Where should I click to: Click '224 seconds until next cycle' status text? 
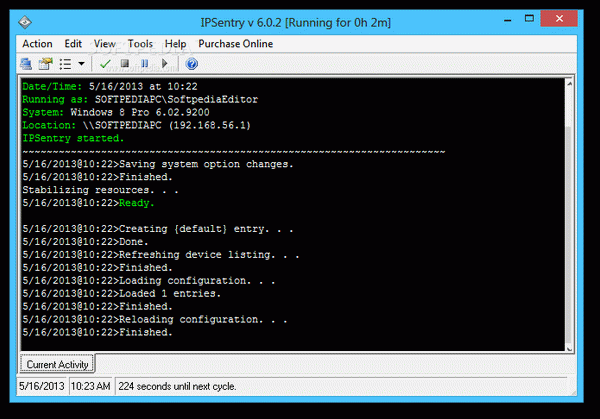click(177, 386)
